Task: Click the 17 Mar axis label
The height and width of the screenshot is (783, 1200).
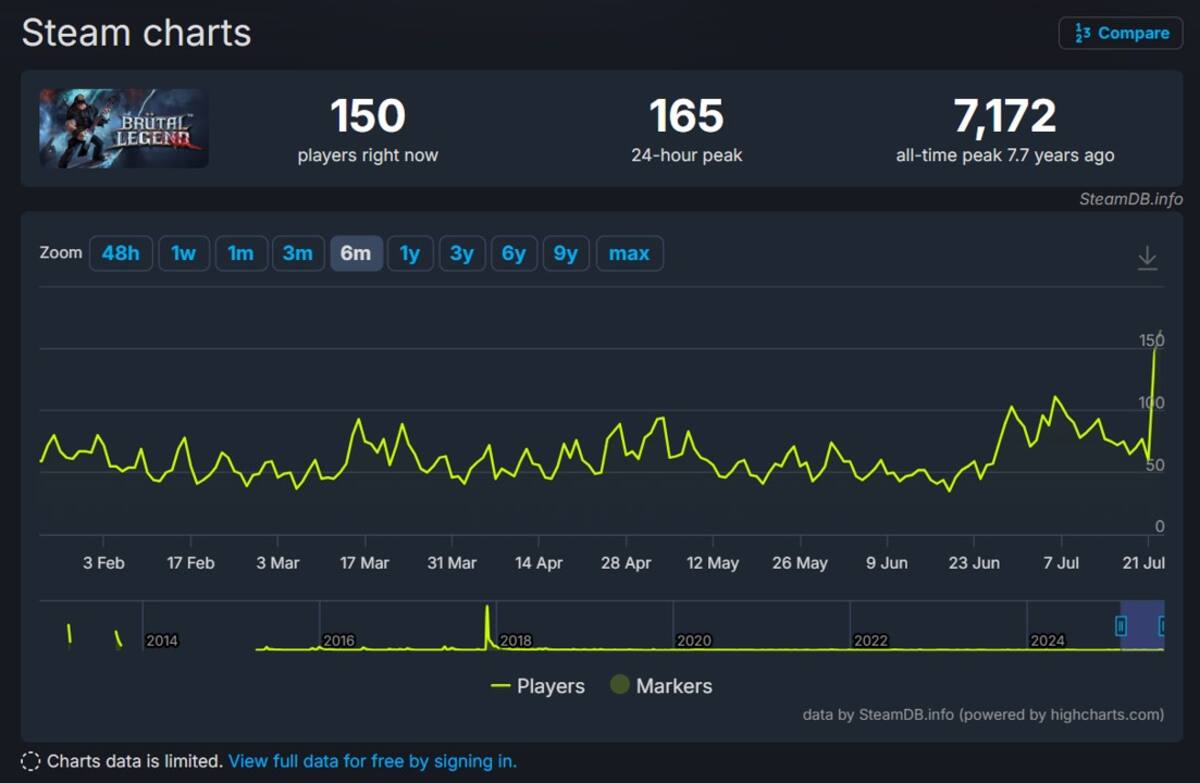Action: pos(364,563)
